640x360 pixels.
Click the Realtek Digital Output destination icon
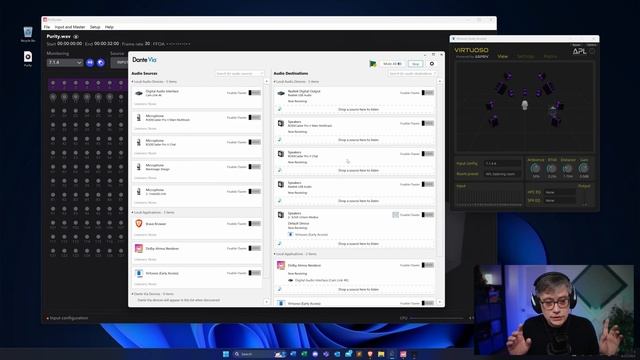[x=281, y=93]
